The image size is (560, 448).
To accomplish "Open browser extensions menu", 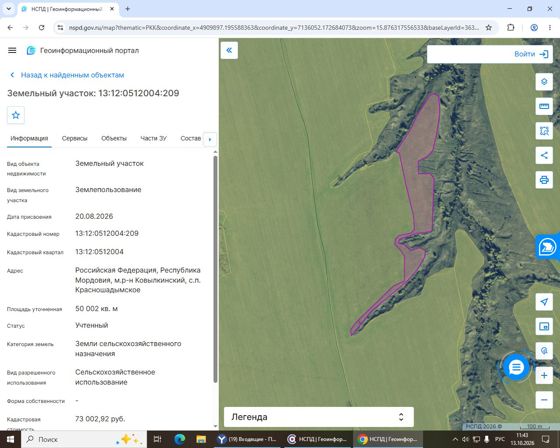I will point(511,28).
